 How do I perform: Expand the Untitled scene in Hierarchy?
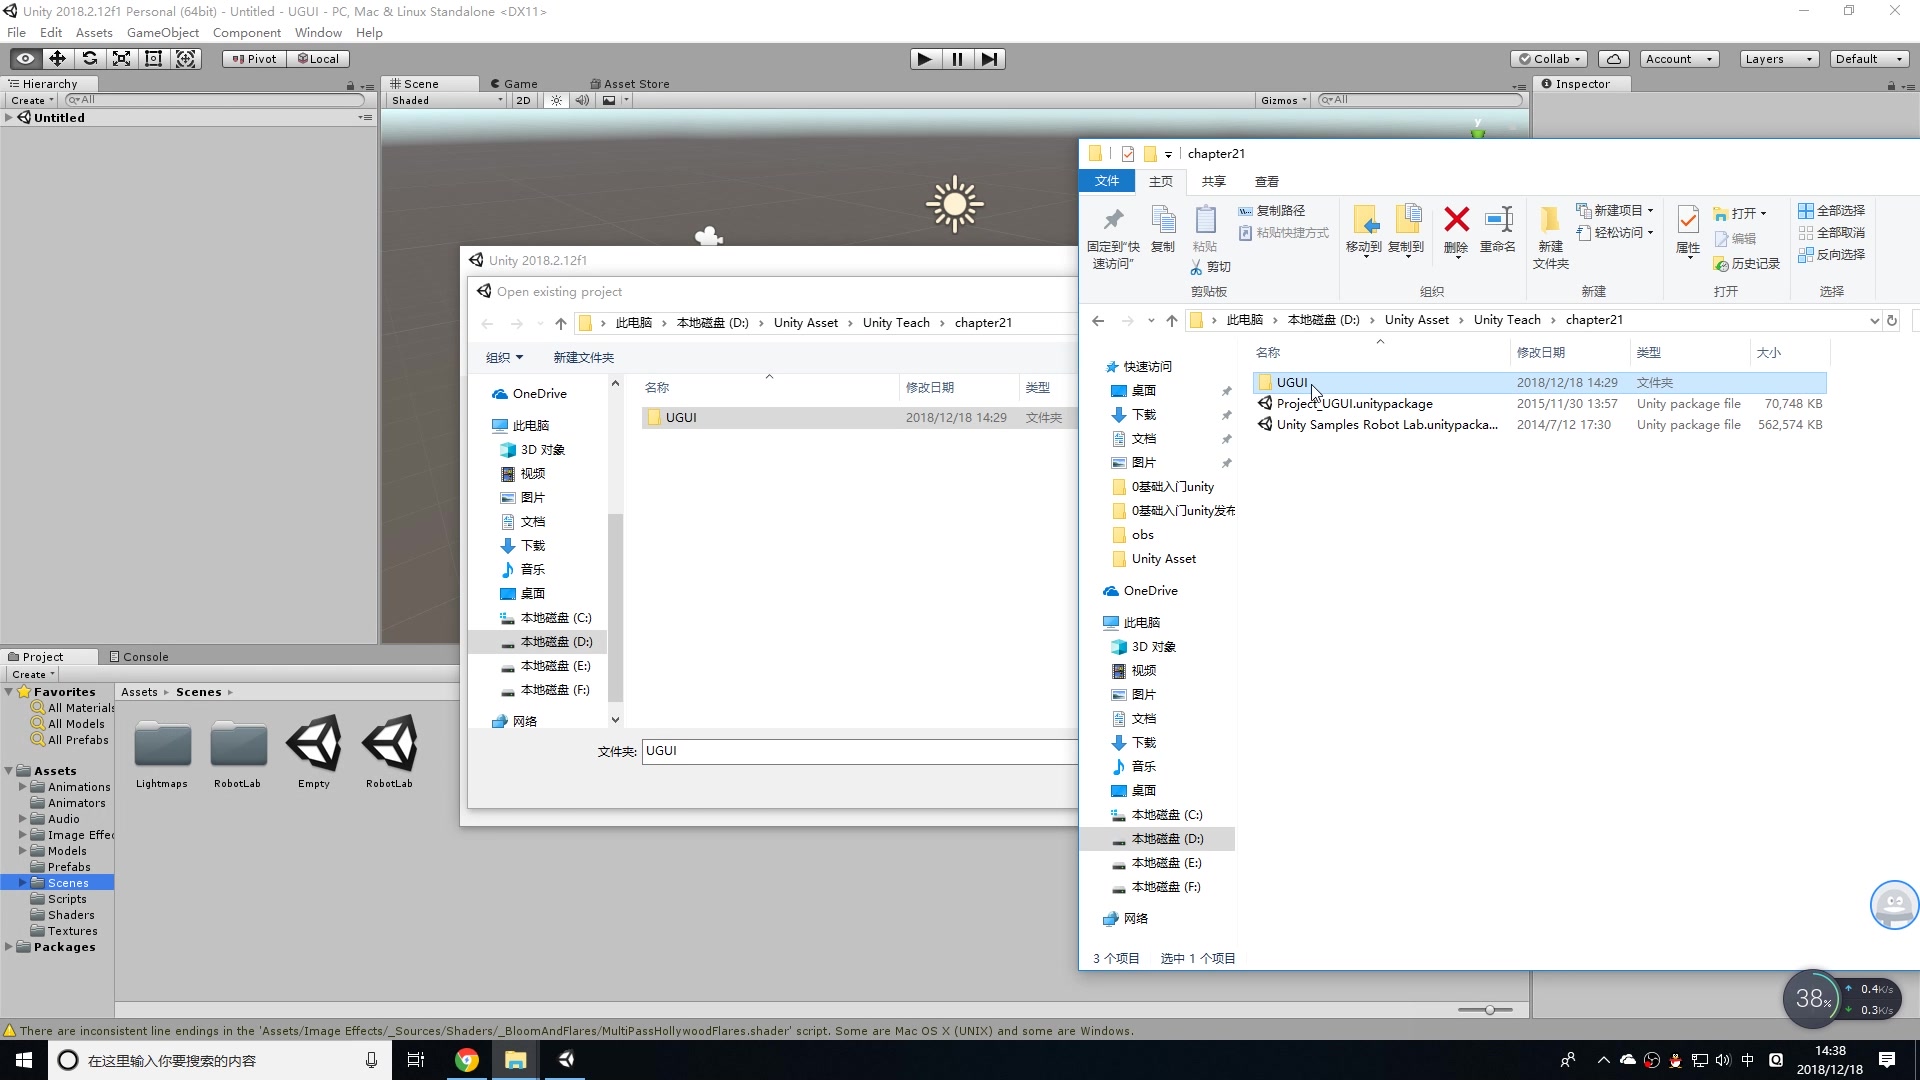(9, 118)
